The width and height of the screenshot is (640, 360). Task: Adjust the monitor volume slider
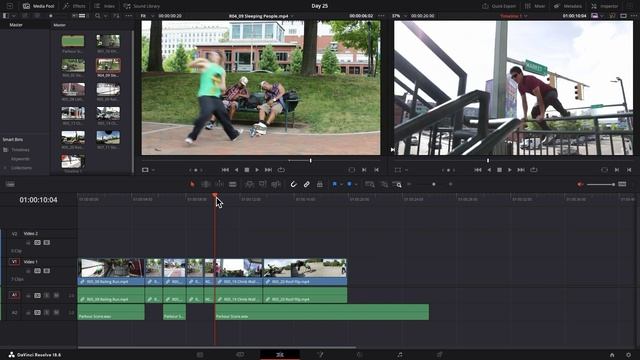(601, 184)
